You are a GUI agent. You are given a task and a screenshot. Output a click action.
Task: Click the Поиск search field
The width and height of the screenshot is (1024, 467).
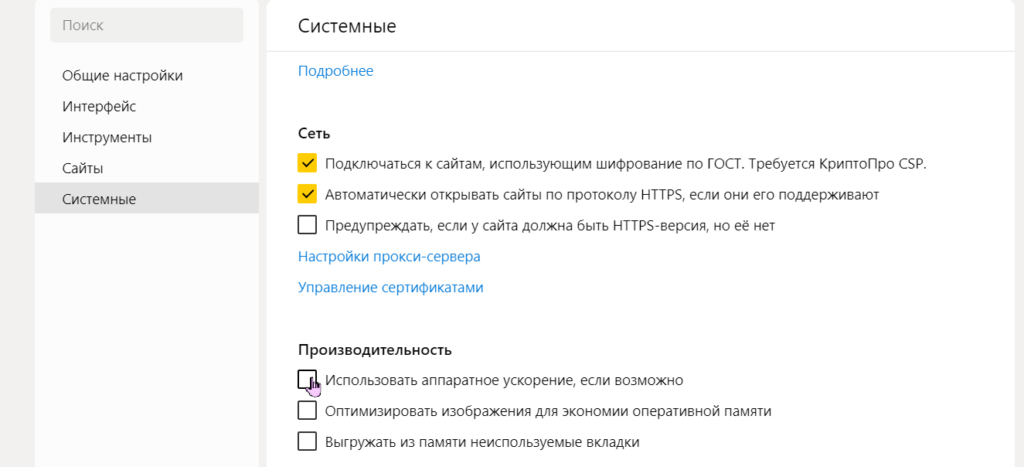tap(146, 25)
